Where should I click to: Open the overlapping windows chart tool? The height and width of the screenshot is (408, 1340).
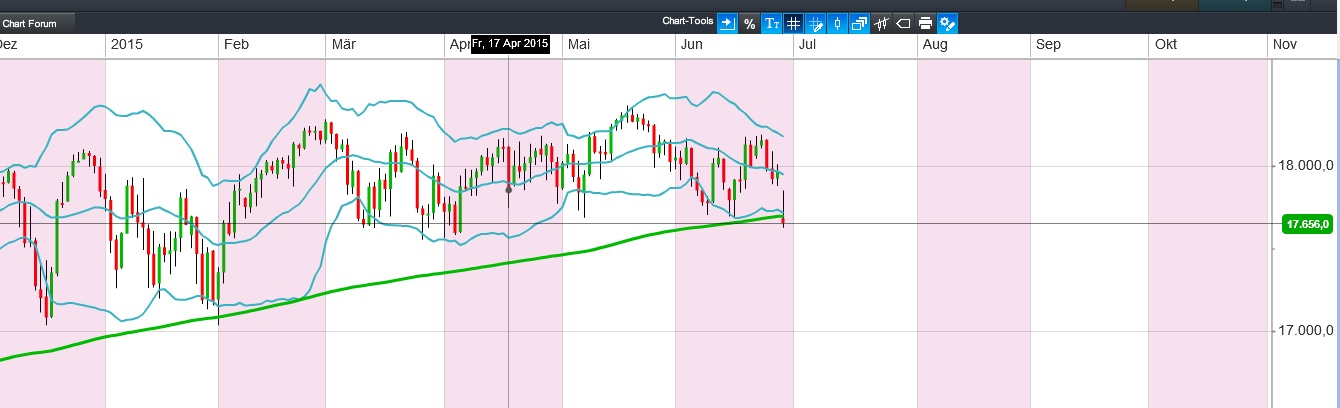859,23
